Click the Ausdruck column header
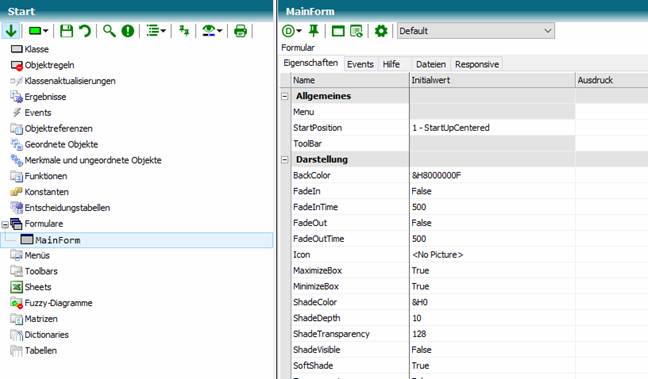 pos(612,80)
